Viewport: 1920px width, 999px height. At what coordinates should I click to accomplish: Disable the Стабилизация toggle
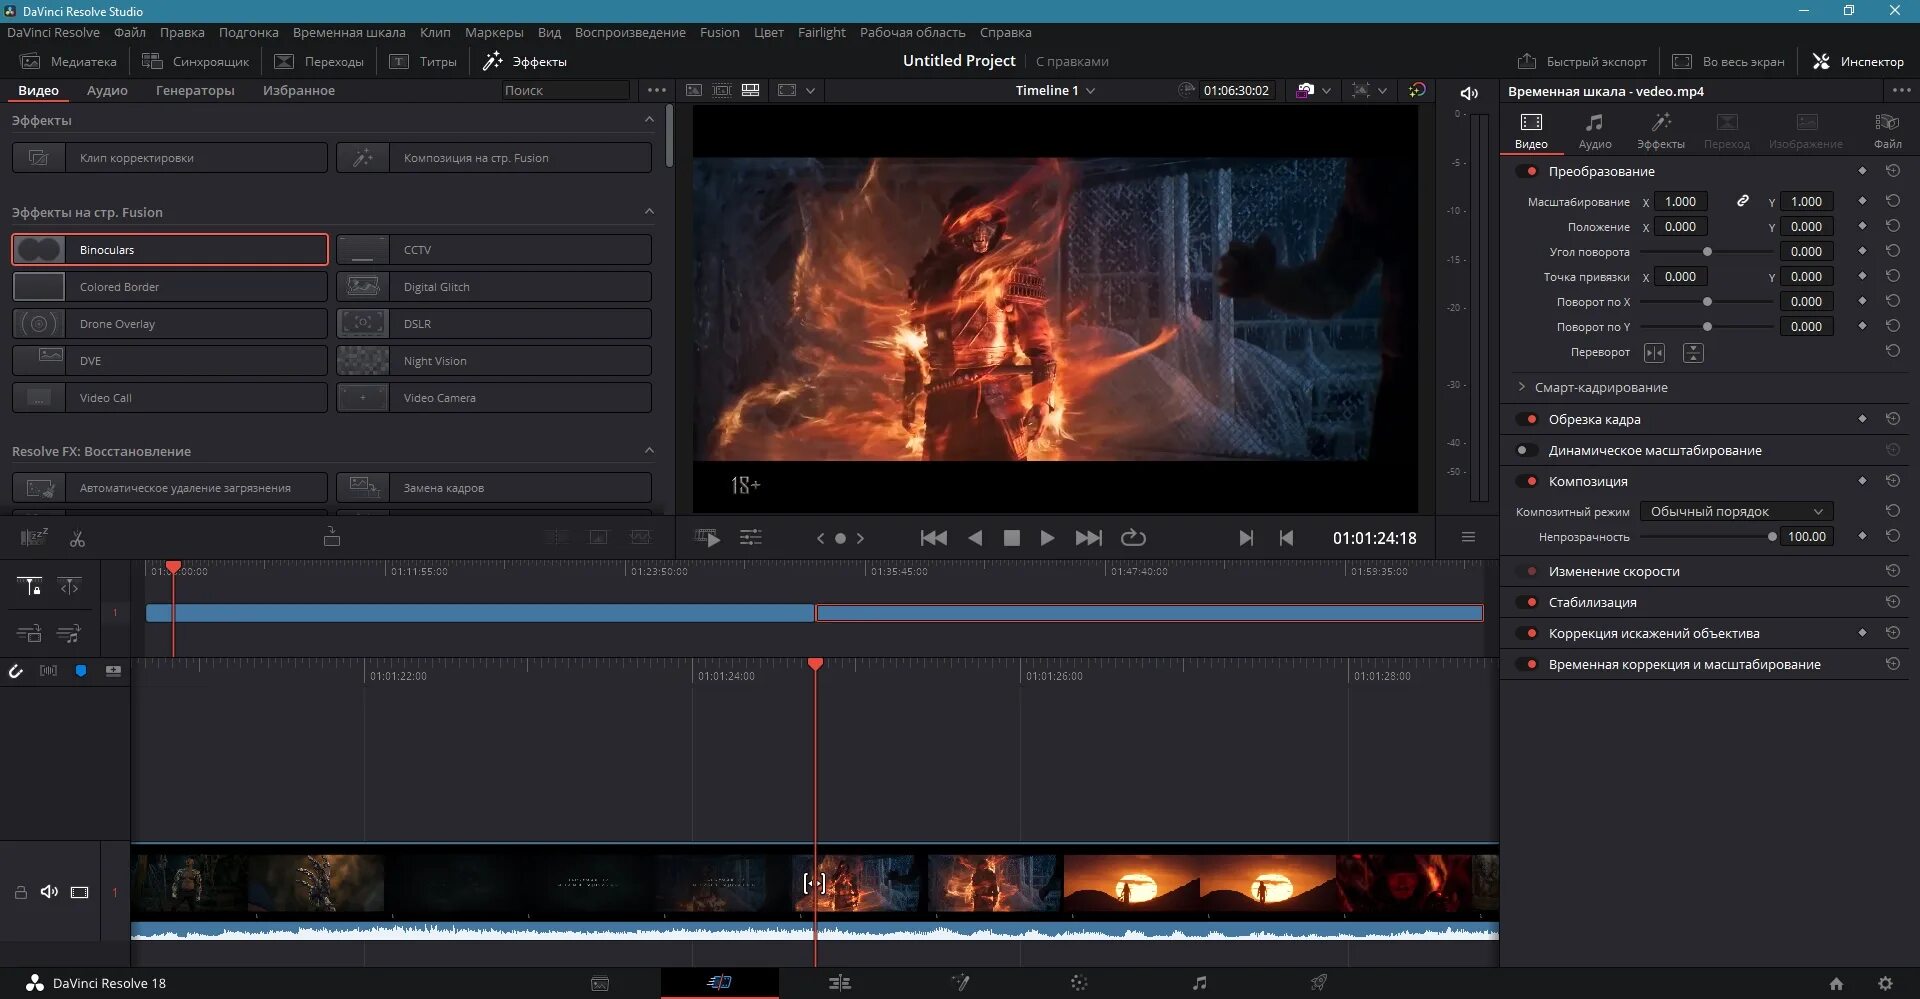1527,603
